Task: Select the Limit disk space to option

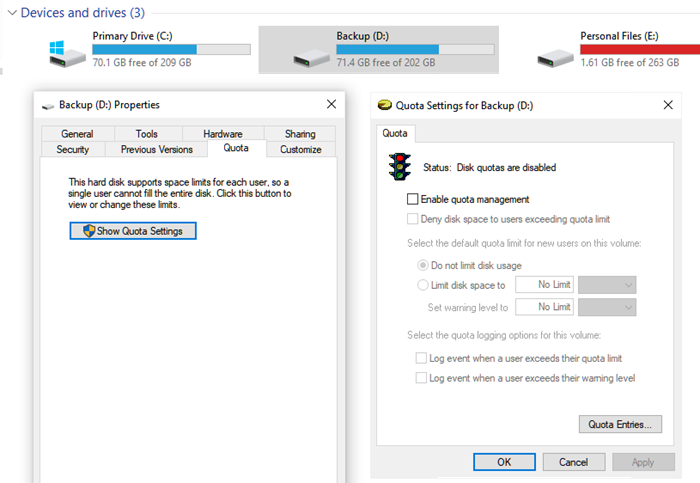Action: tap(422, 285)
